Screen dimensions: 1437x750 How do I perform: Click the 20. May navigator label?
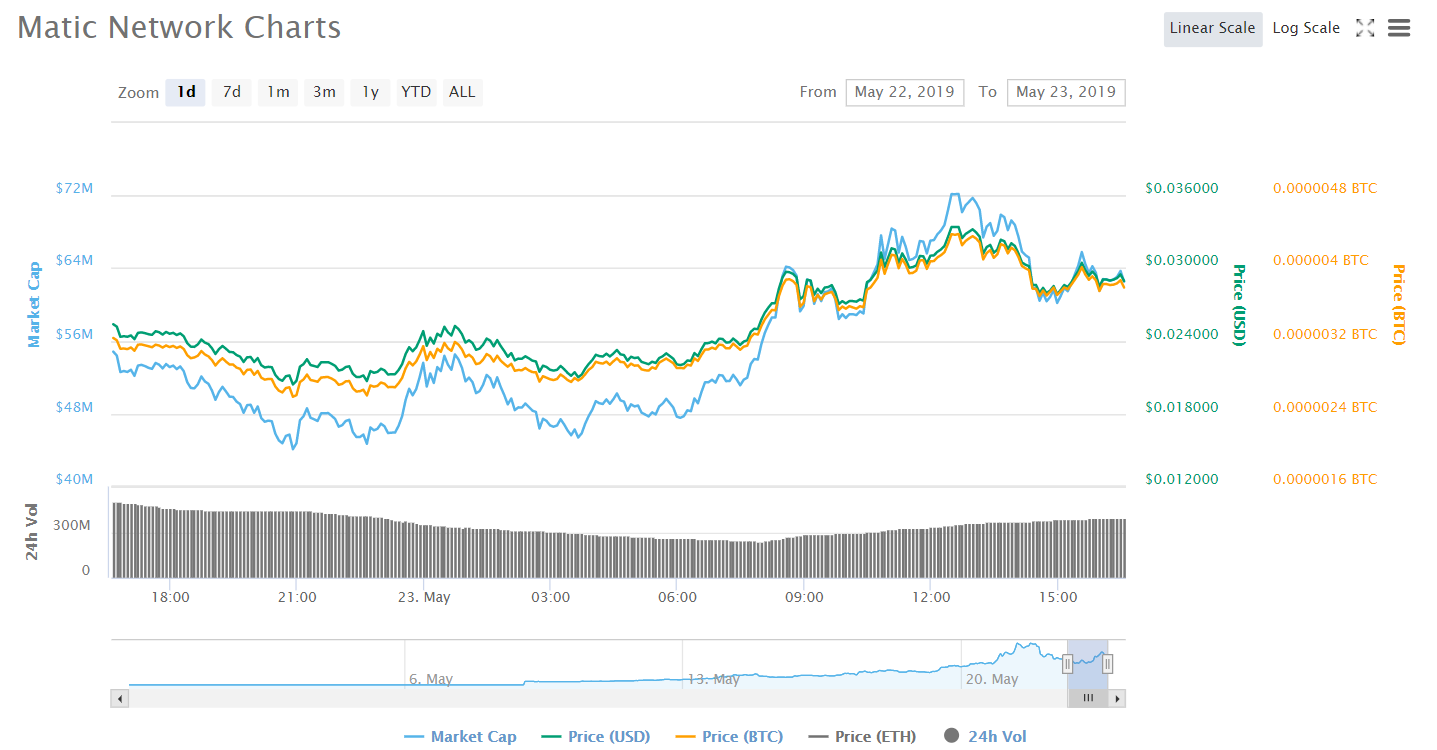click(992, 679)
